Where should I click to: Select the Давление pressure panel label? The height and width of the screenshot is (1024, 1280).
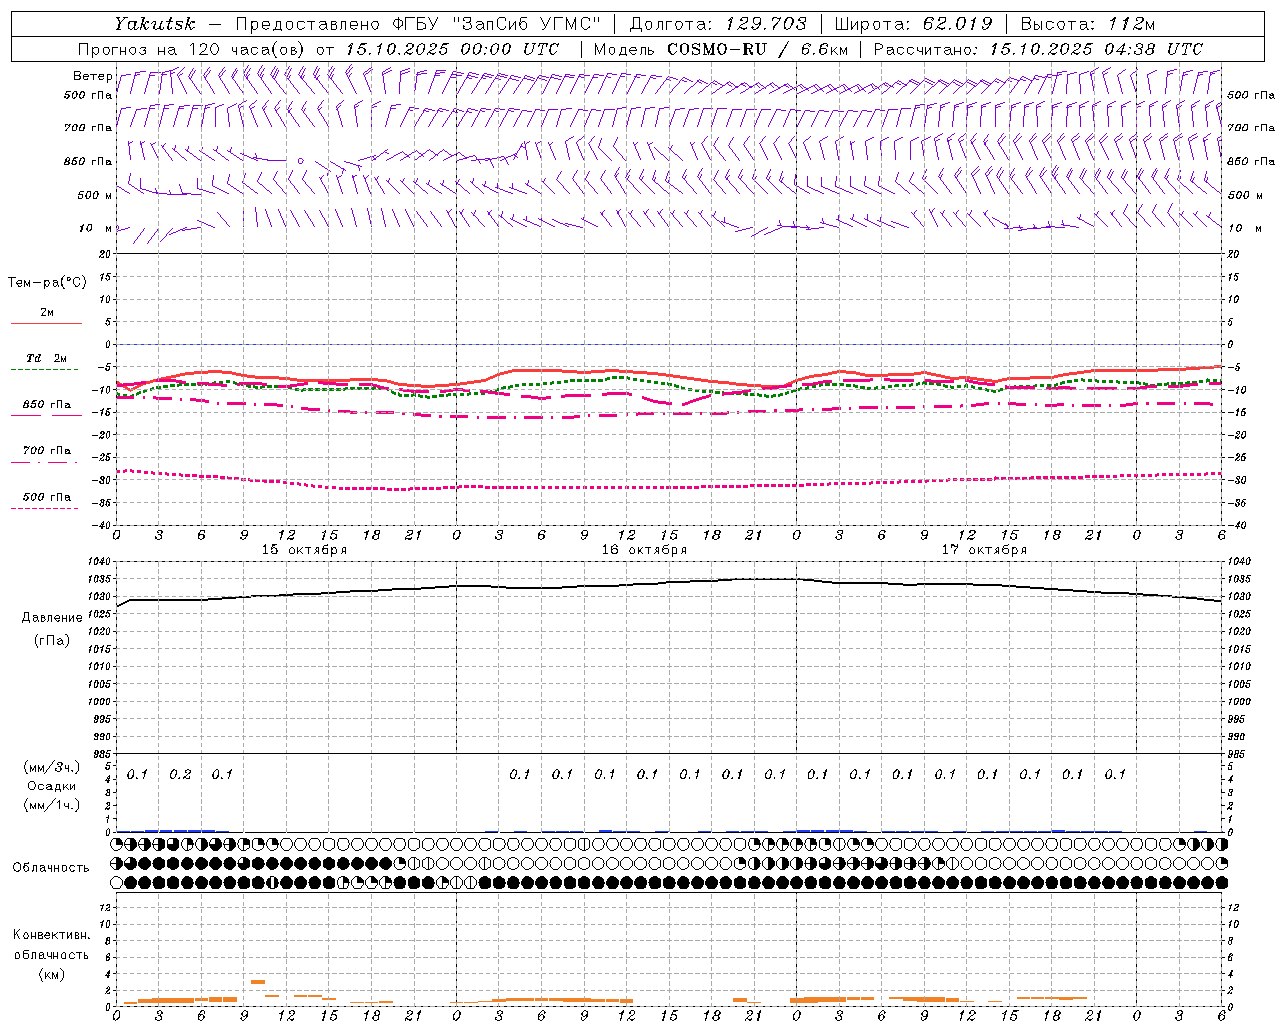click(52, 618)
